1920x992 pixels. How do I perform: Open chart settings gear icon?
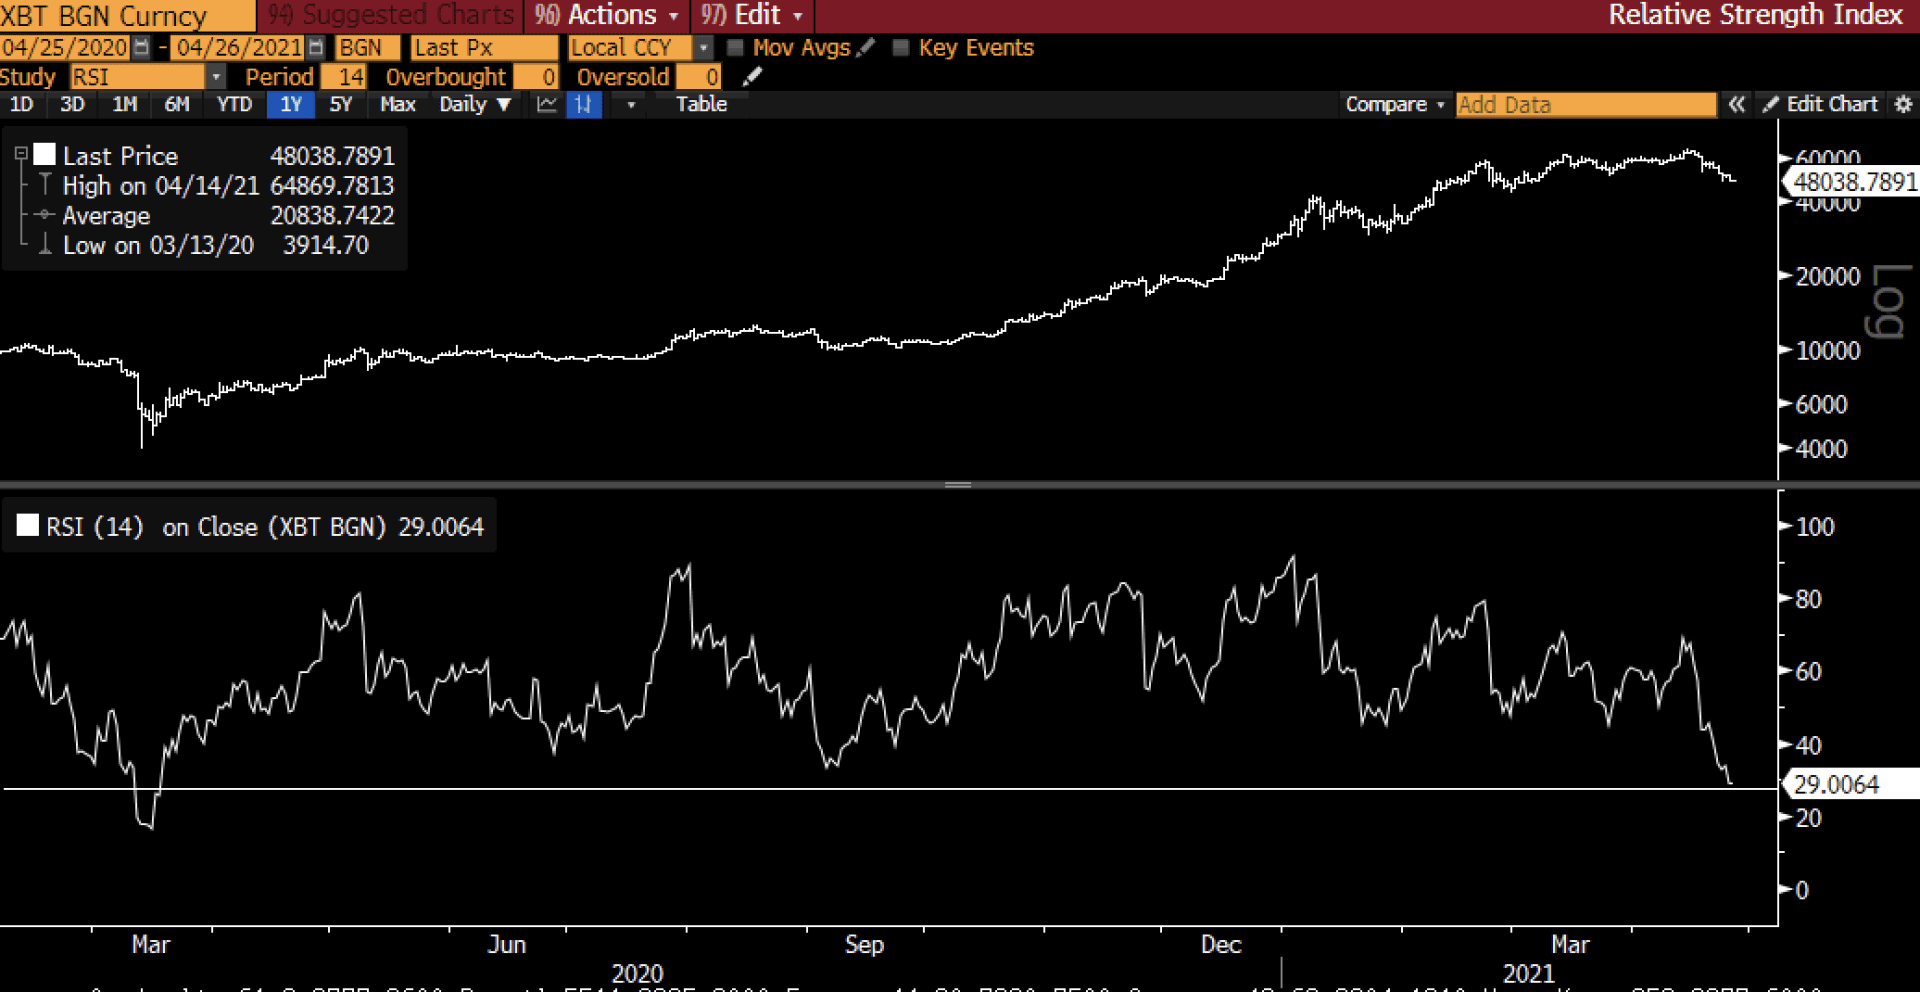pyautogui.click(x=1903, y=104)
